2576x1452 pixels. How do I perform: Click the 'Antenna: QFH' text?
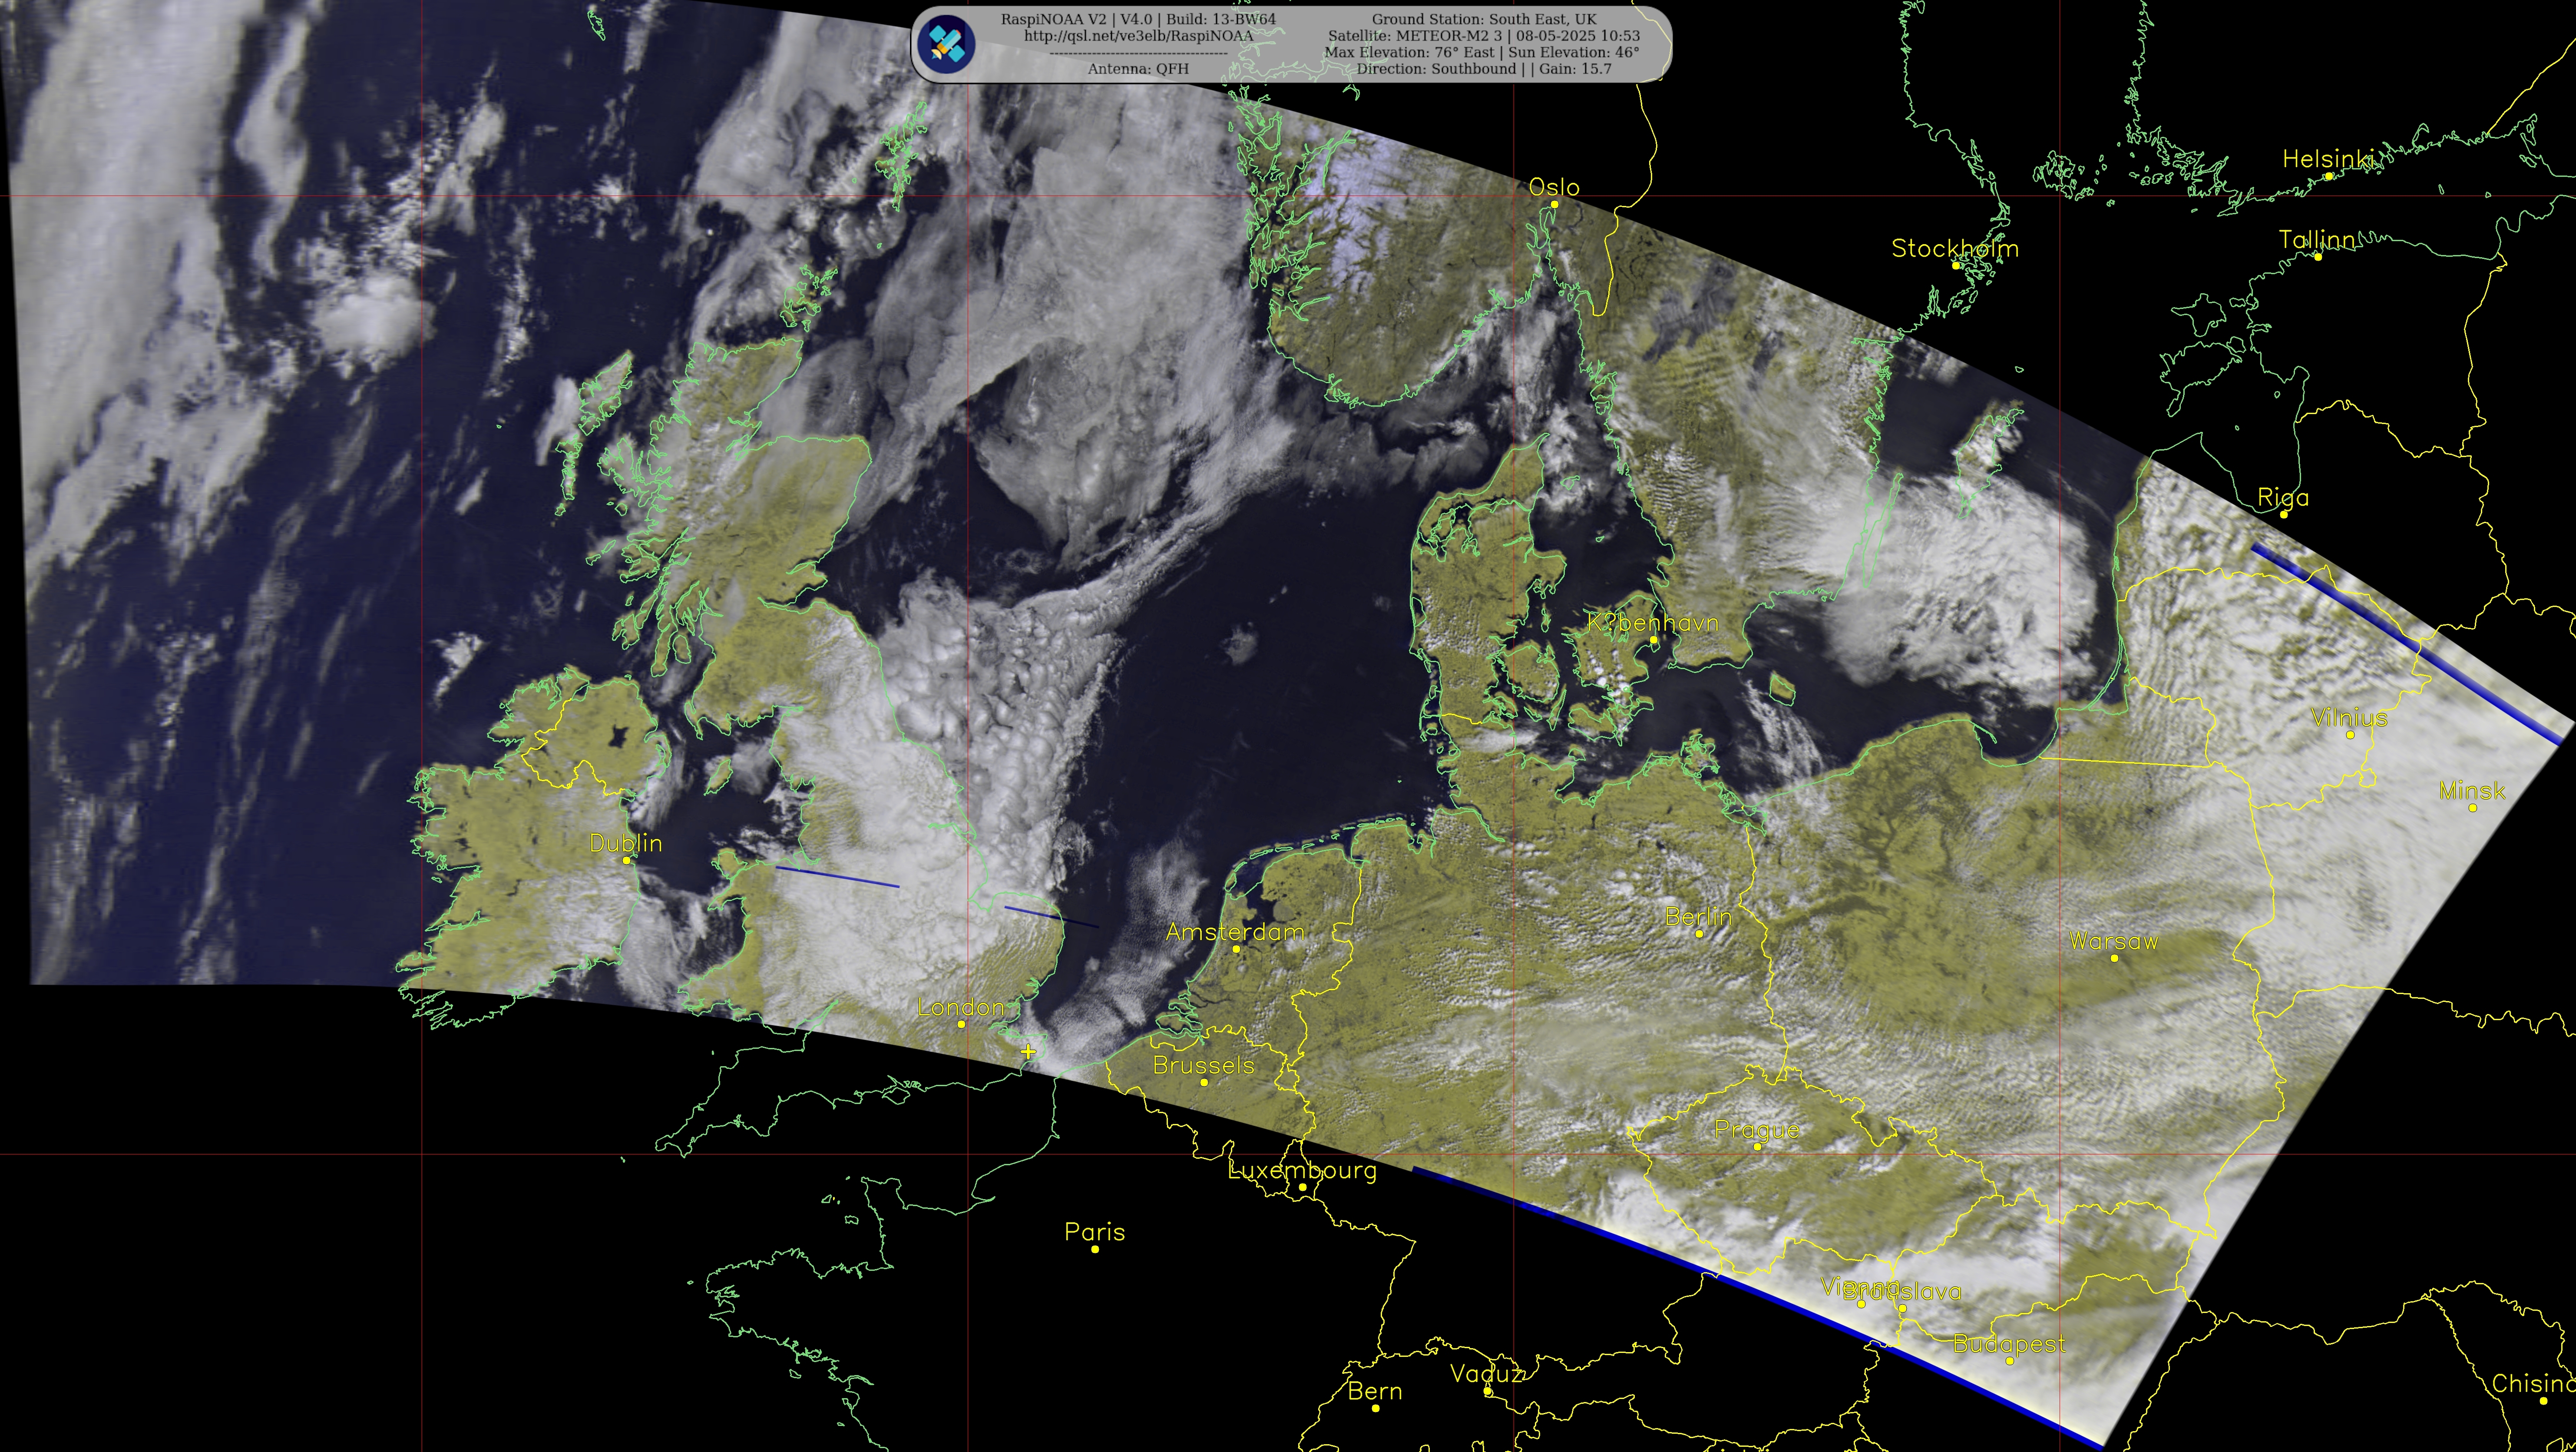1138,69
